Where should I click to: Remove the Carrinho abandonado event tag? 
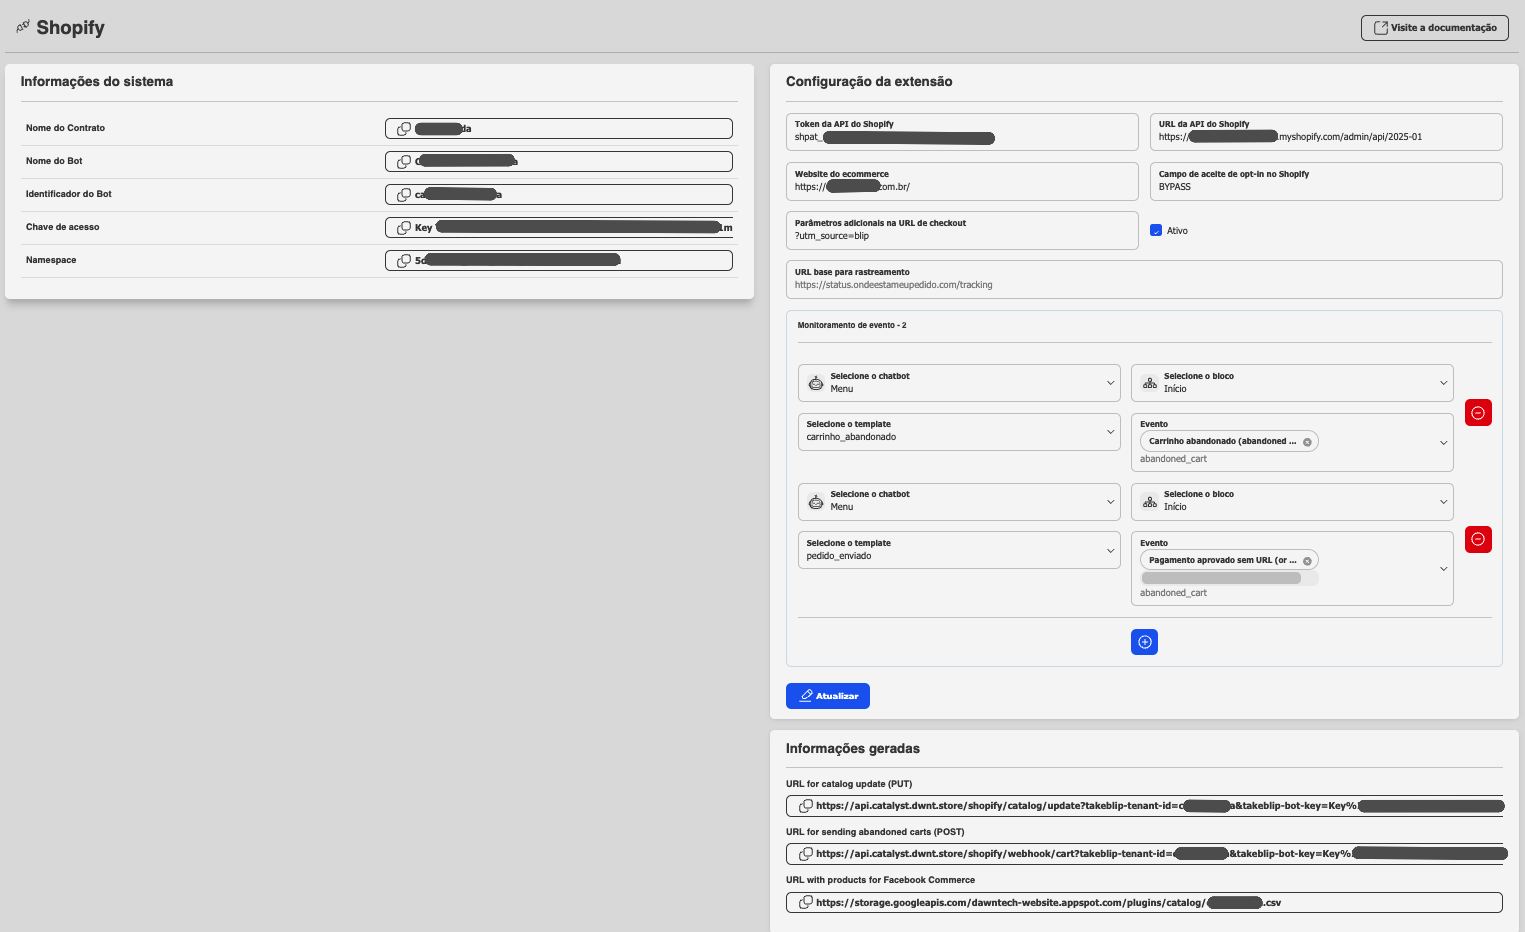pos(1307,442)
